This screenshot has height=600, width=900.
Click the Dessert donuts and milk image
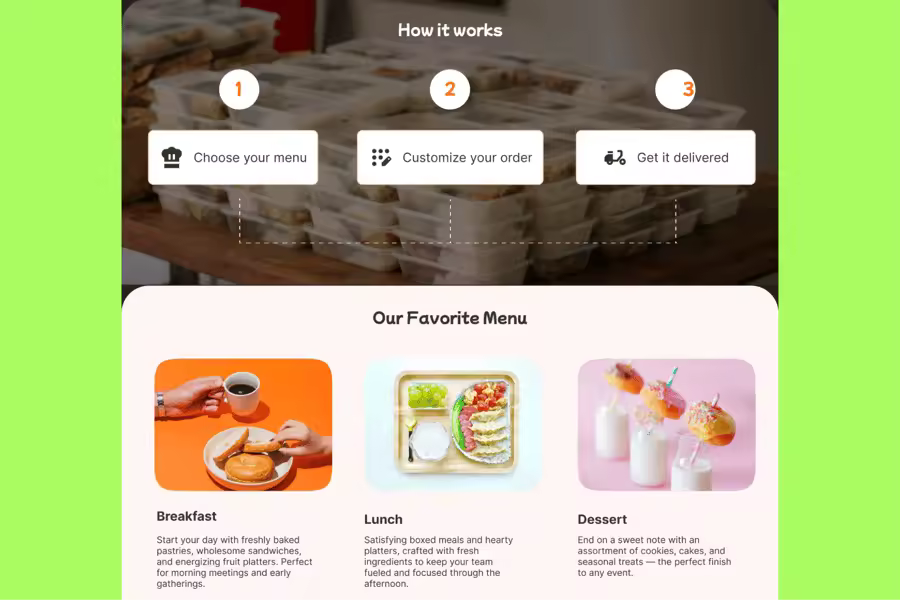pos(666,425)
